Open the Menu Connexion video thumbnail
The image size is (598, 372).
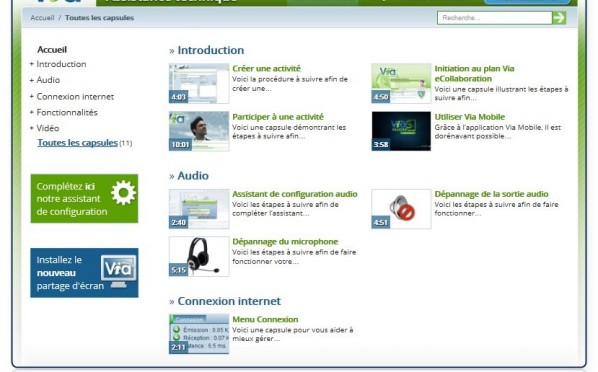point(199,334)
